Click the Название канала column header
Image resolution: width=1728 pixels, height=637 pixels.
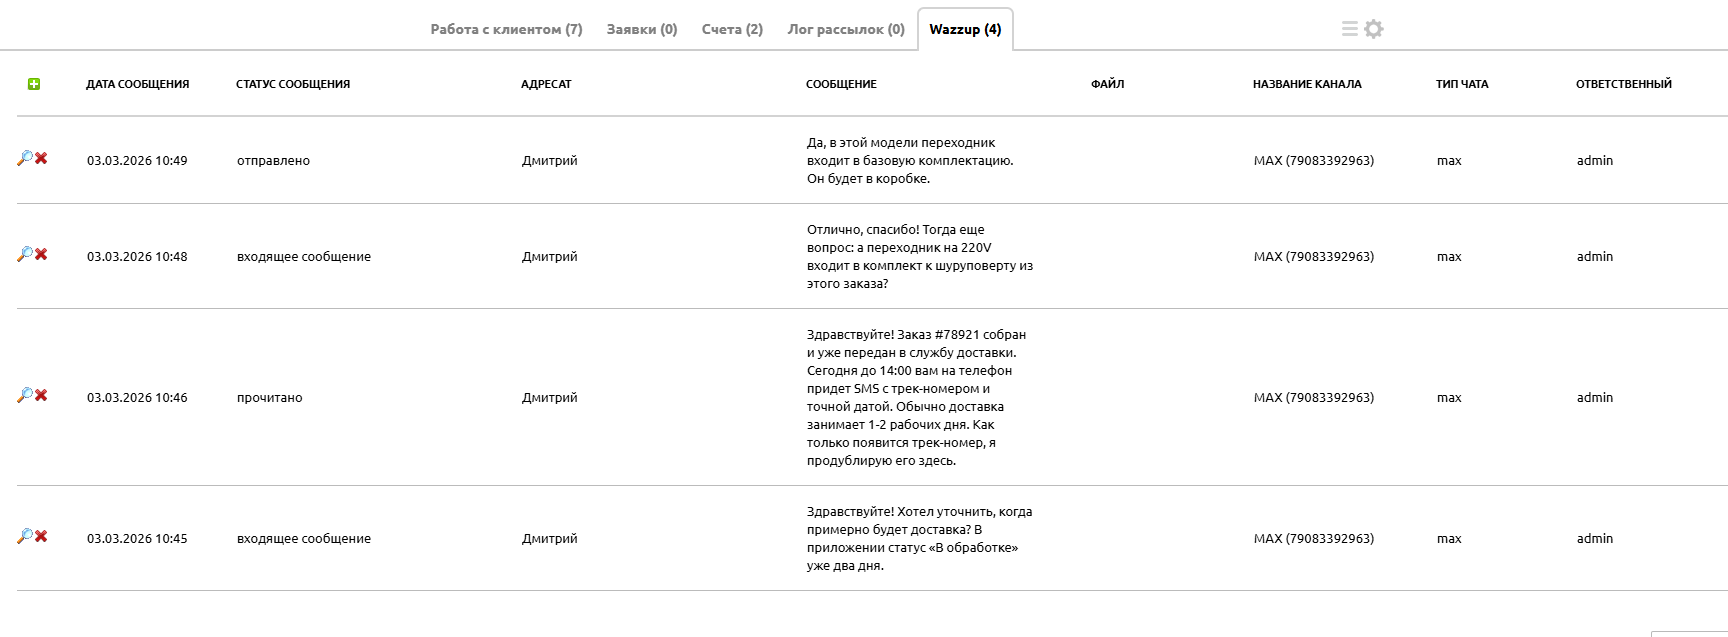point(1306,84)
